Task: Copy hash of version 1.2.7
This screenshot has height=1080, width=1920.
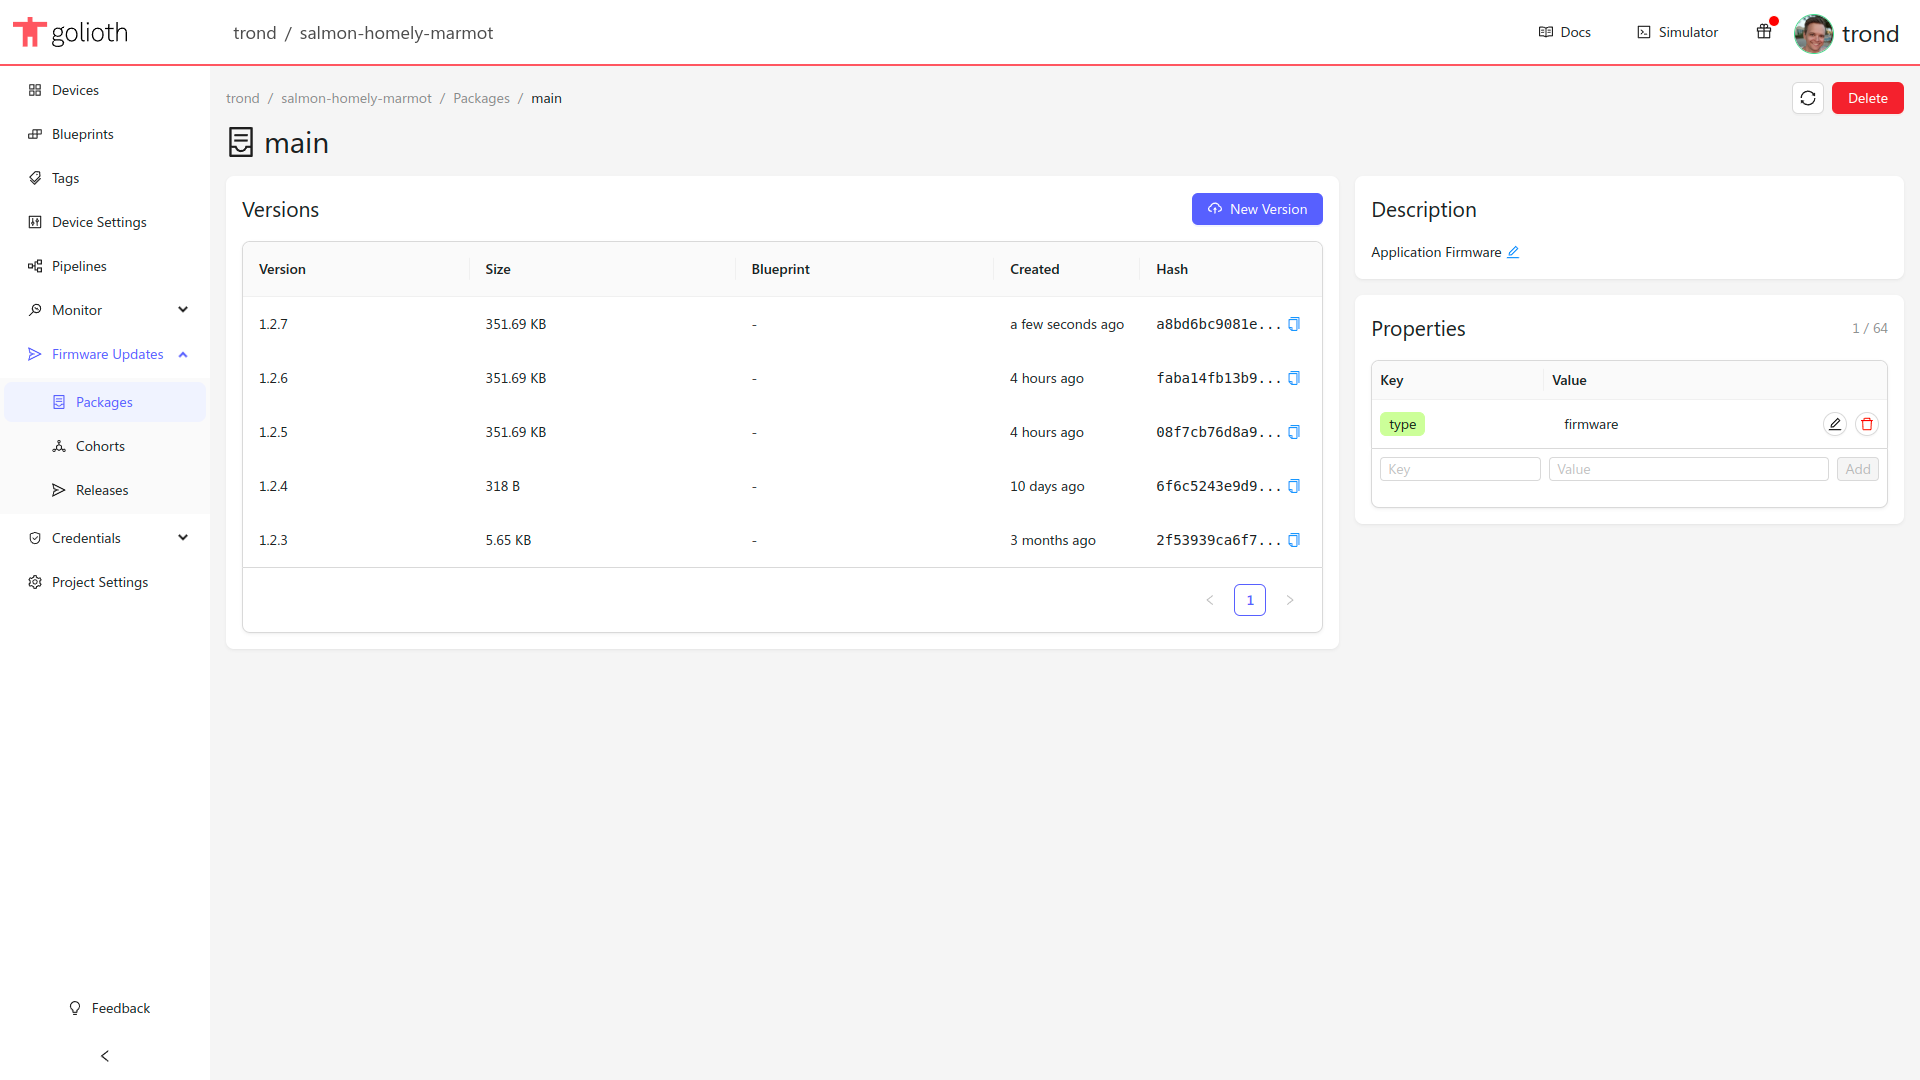Action: click(1294, 324)
